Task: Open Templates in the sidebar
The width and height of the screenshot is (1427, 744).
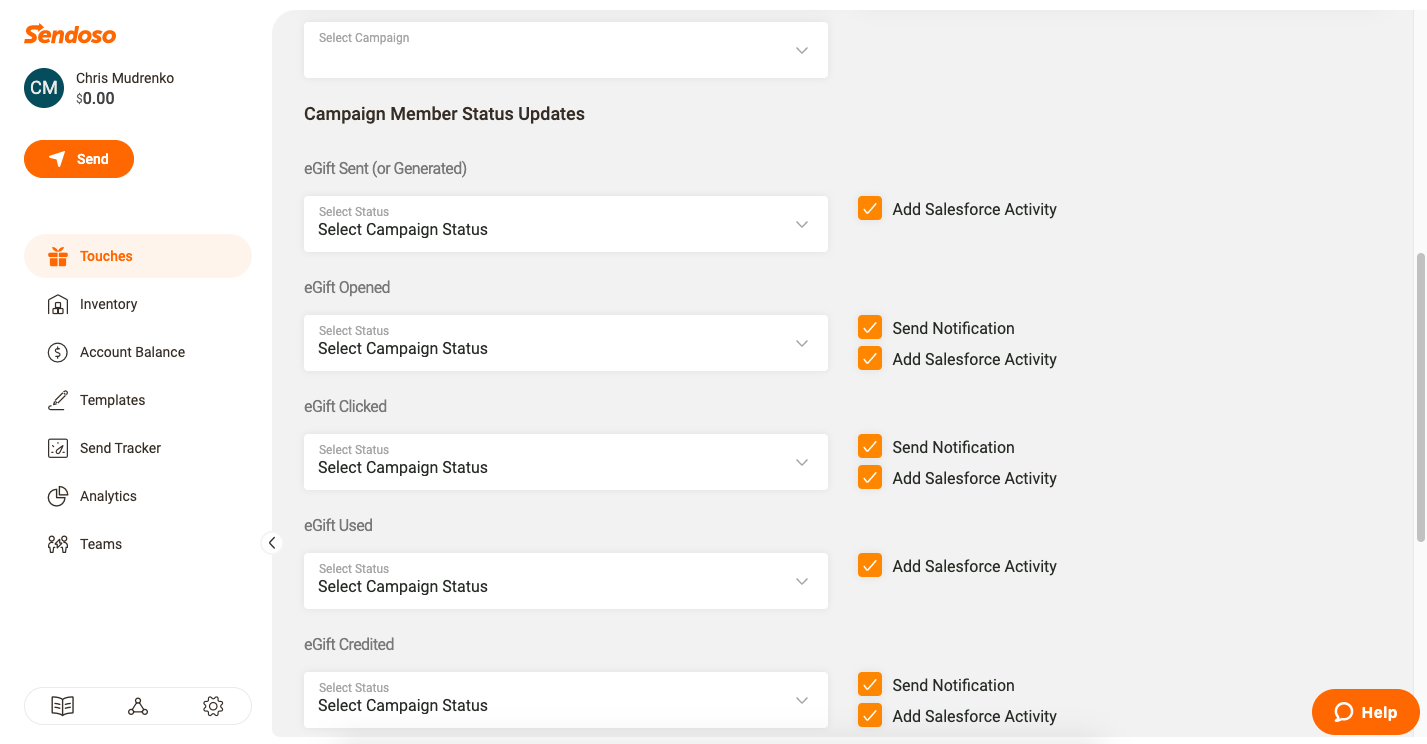Action: [x=112, y=400]
